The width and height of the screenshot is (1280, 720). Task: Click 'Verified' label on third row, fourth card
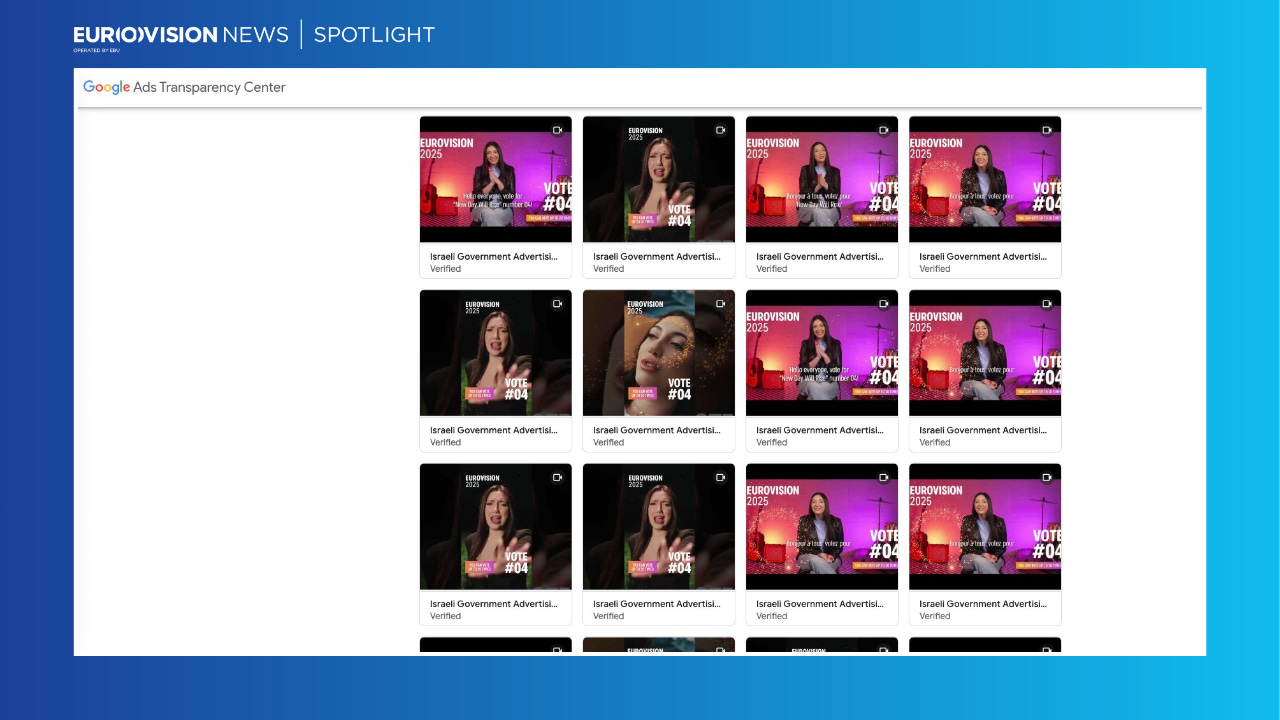pos(935,616)
